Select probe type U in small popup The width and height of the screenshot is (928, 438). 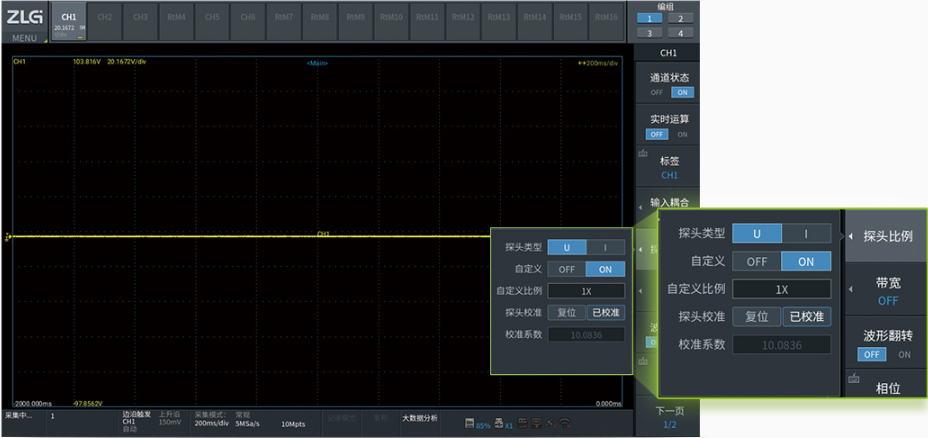coord(567,247)
